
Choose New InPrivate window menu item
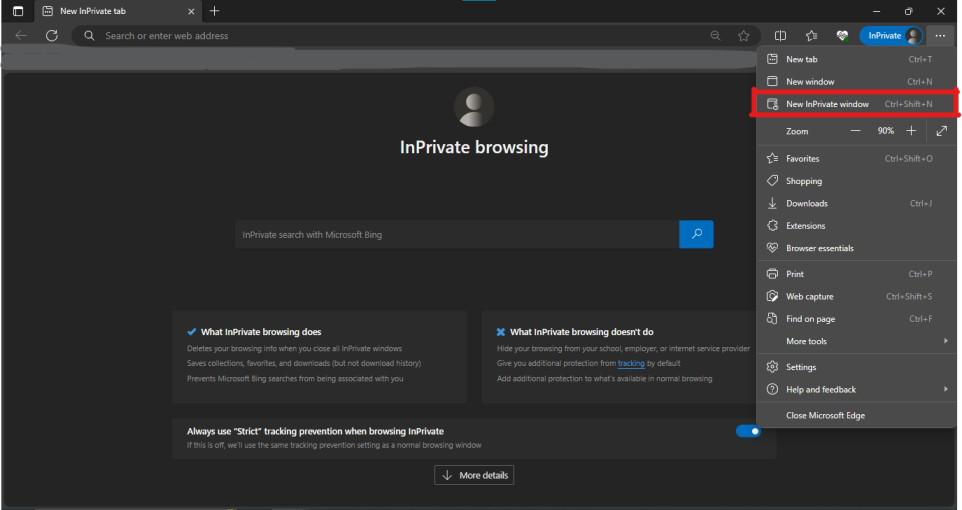[x=856, y=104]
